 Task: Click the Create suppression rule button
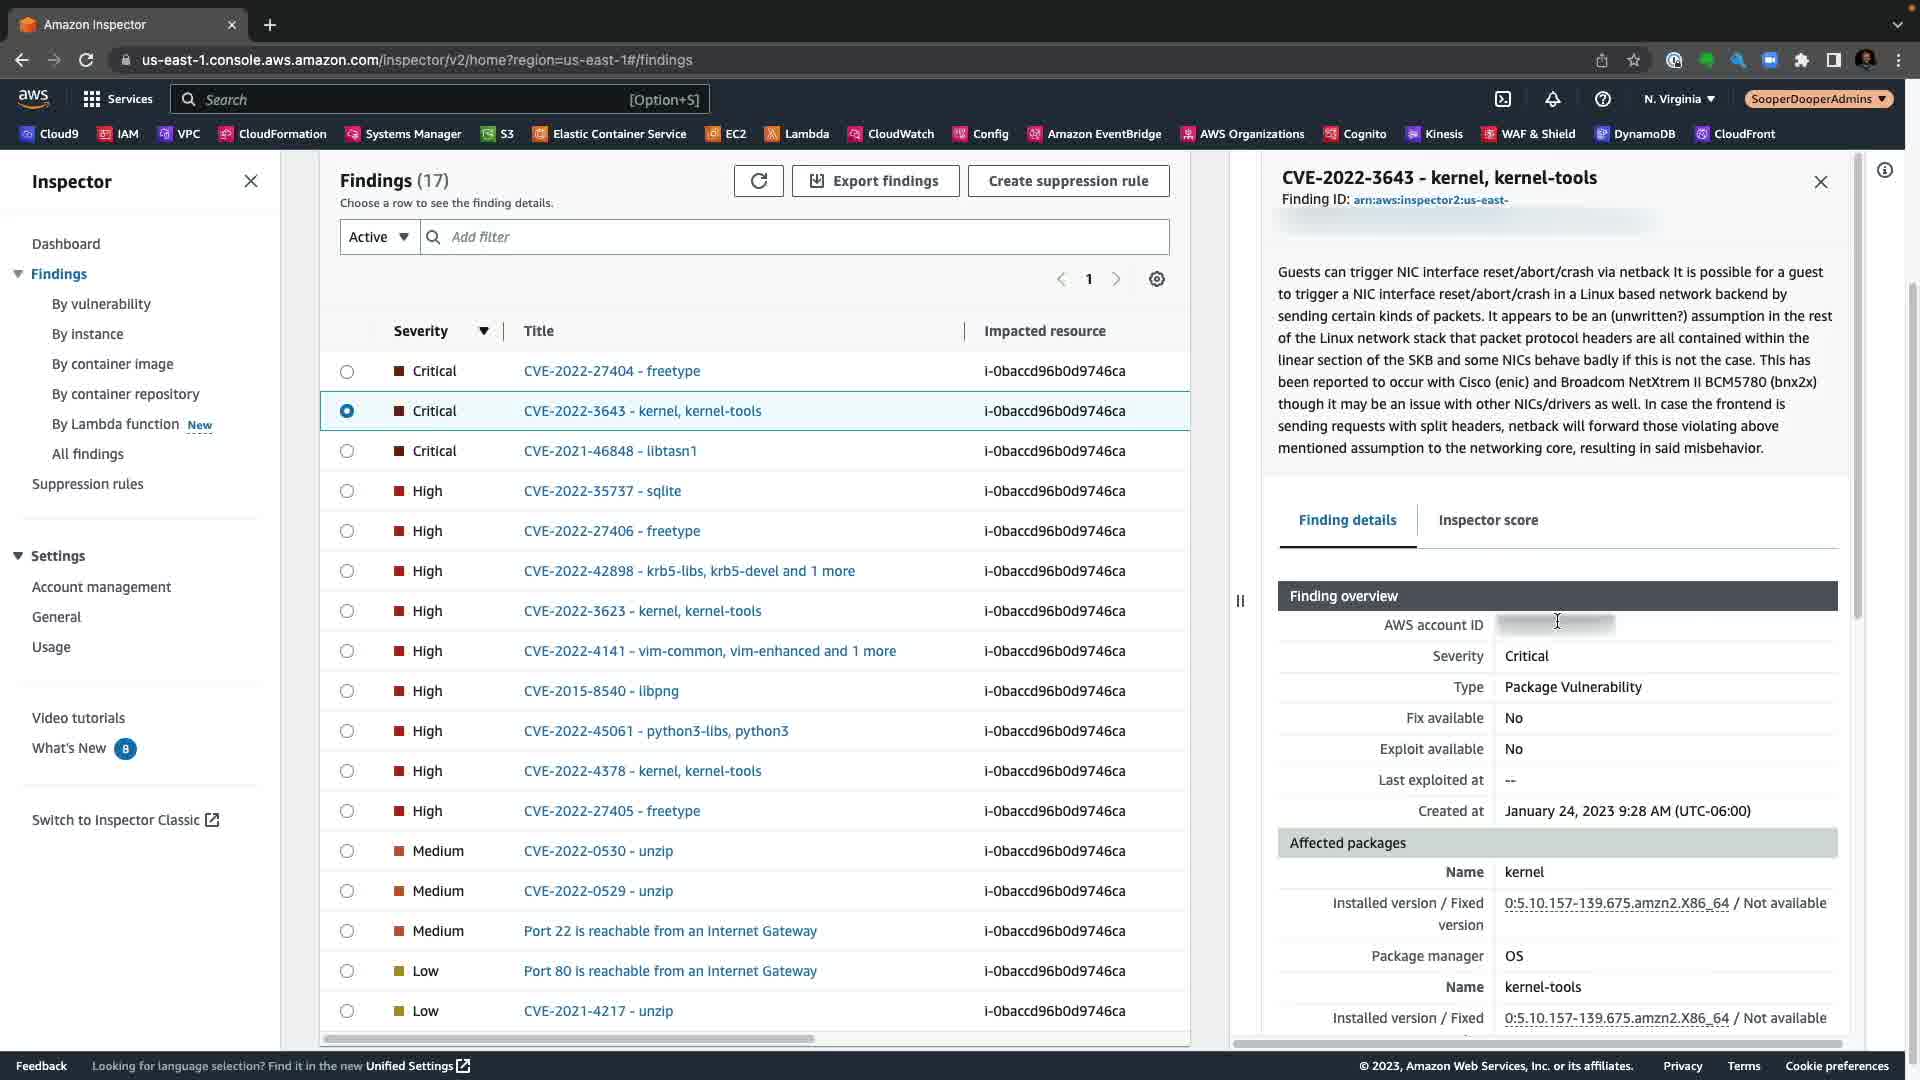[1068, 181]
